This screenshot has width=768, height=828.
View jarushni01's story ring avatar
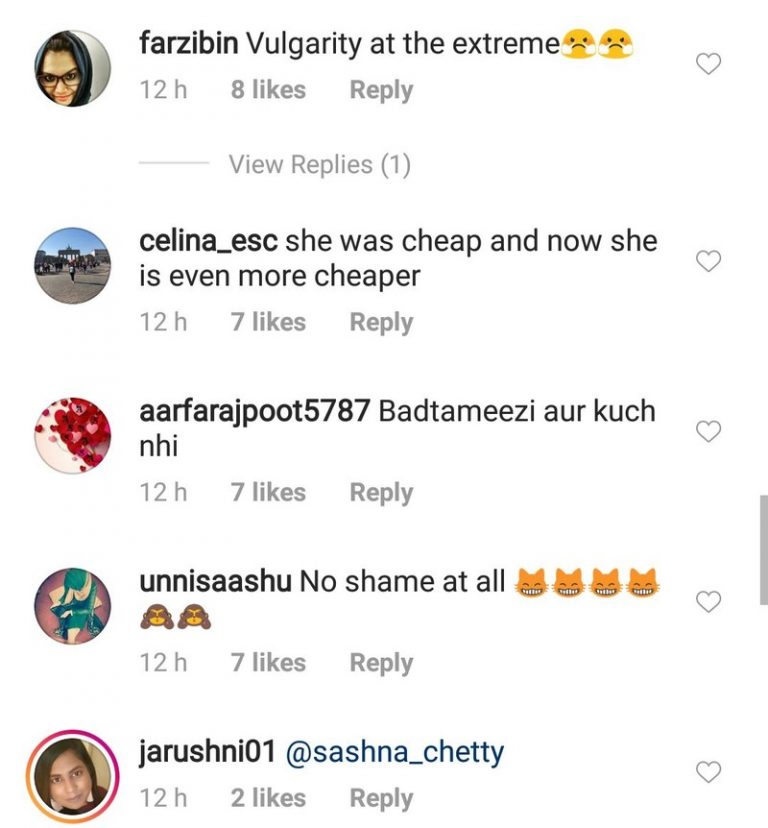pyautogui.click(x=73, y=776)
